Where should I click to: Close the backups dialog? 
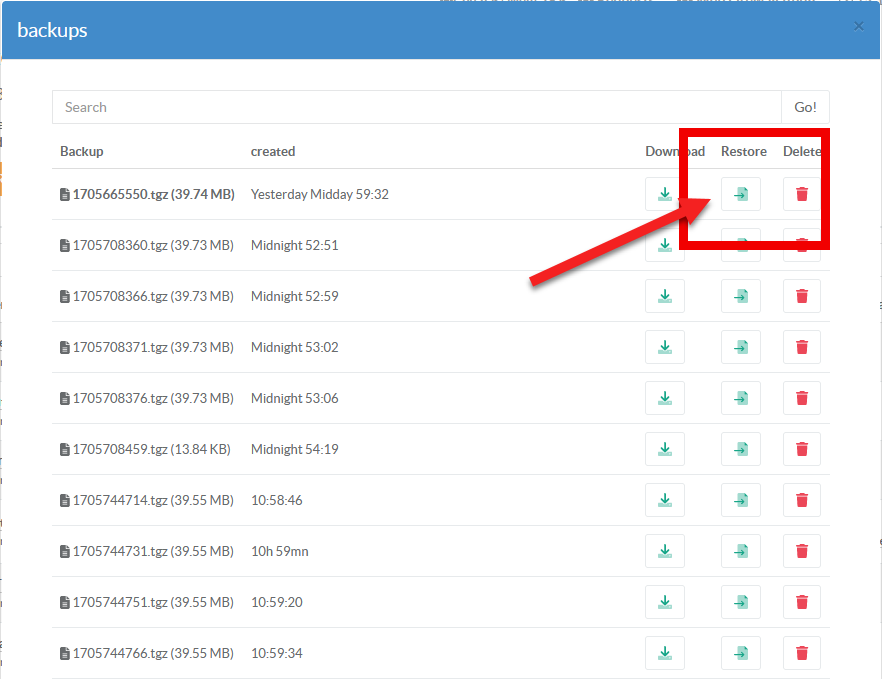tap(858, 27)
